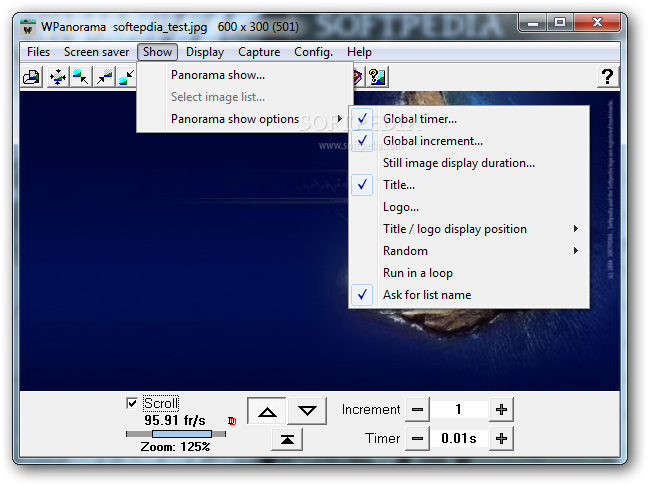Maximize the WPanorama window
The height and width of the screenshot is (485, 648).
[560, 23]
